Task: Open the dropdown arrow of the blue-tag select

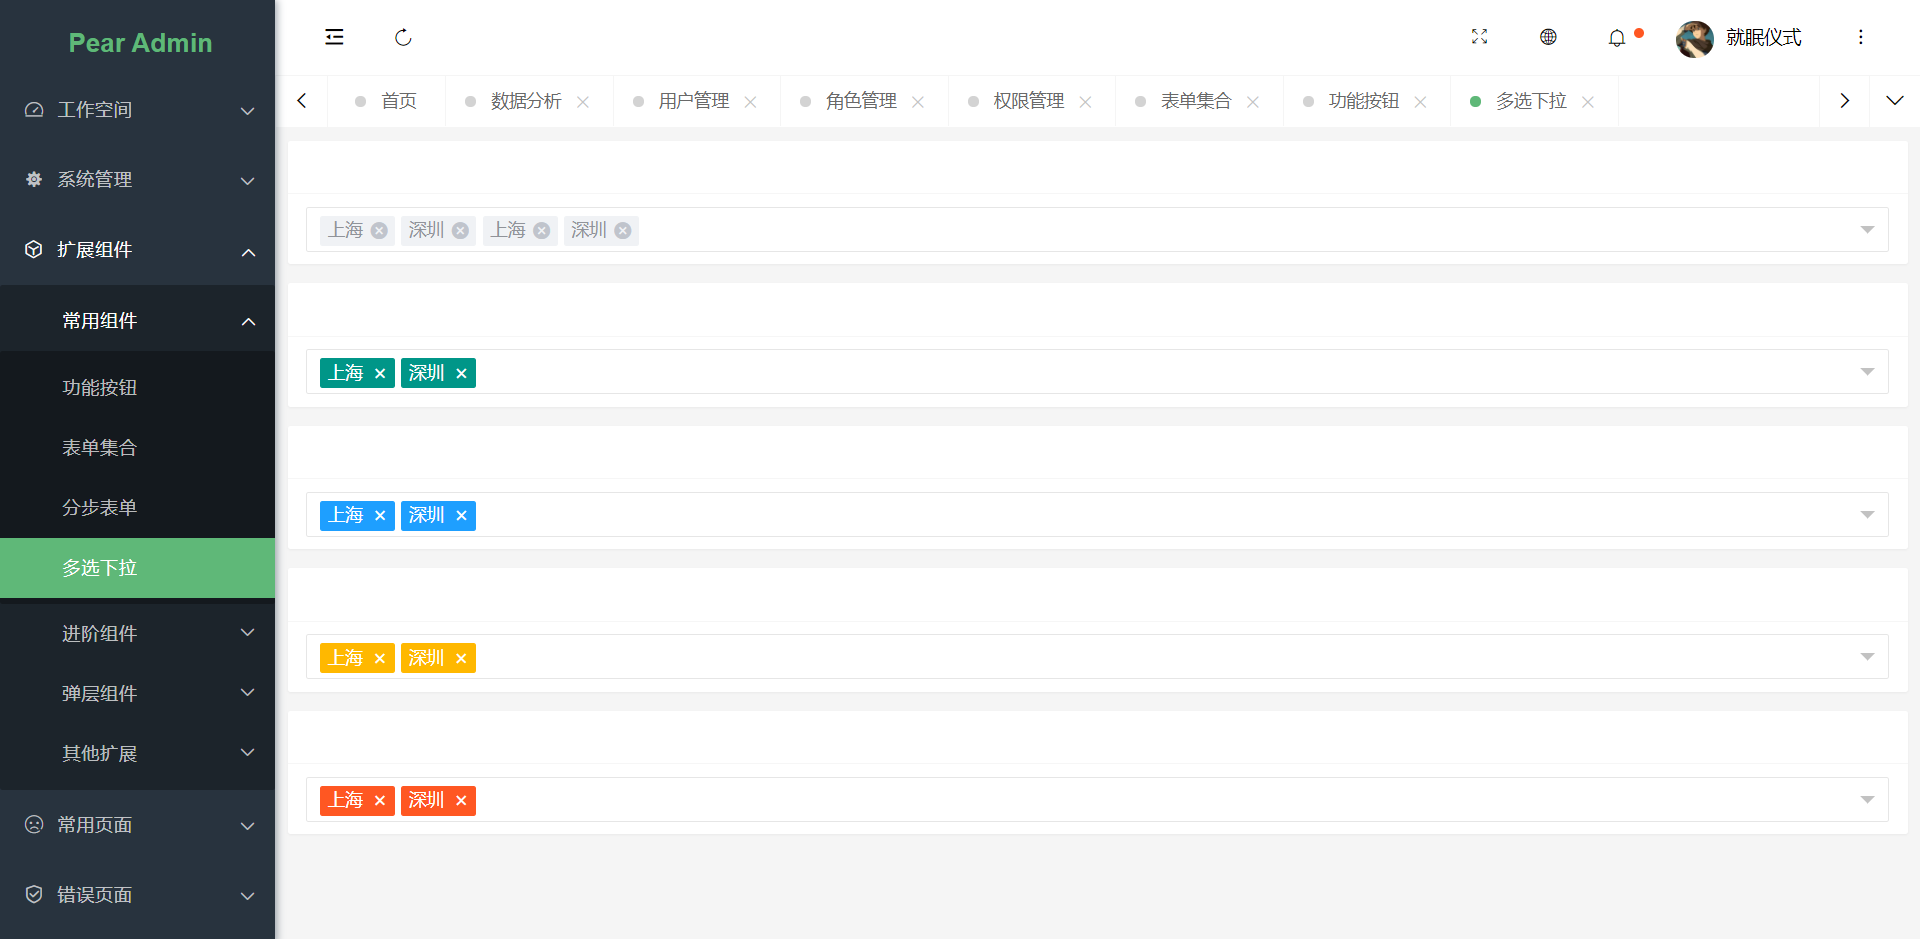Action: (x=1867, y=515)
